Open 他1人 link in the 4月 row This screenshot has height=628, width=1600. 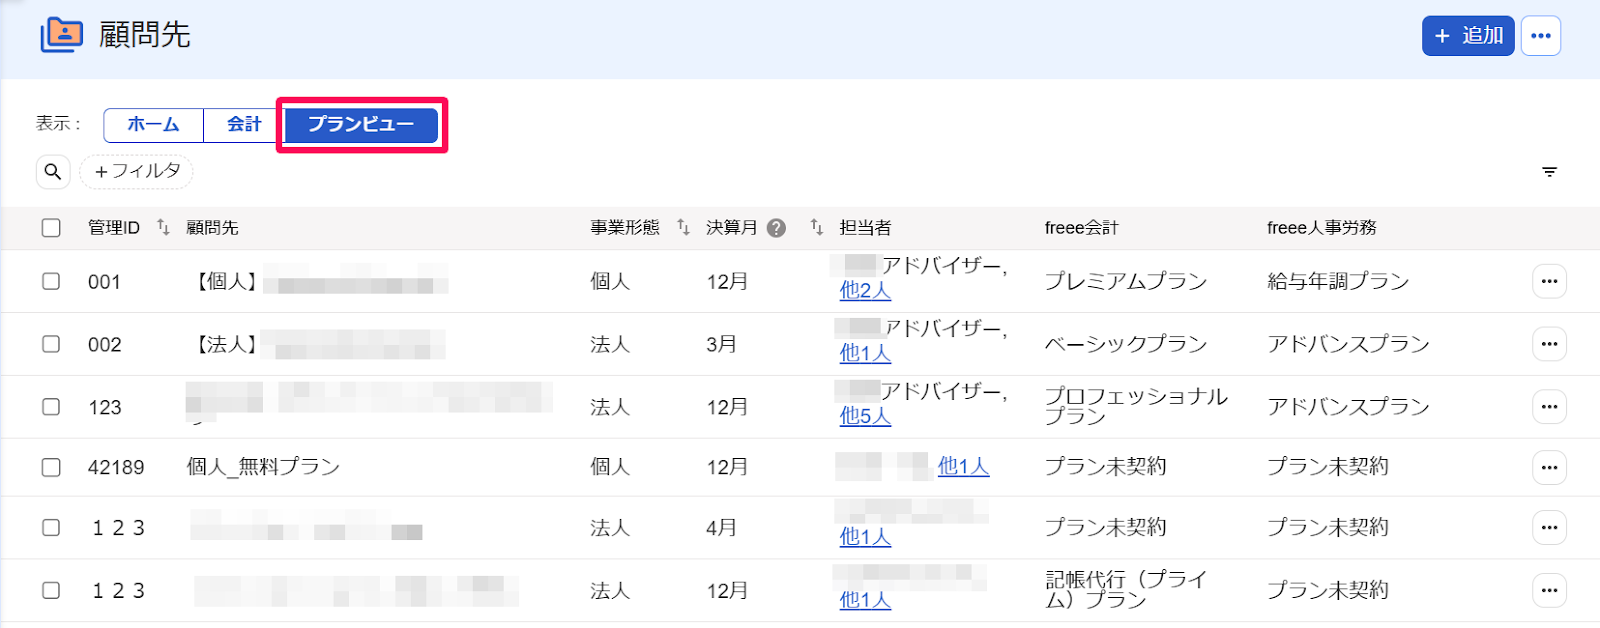click(865, 537)
